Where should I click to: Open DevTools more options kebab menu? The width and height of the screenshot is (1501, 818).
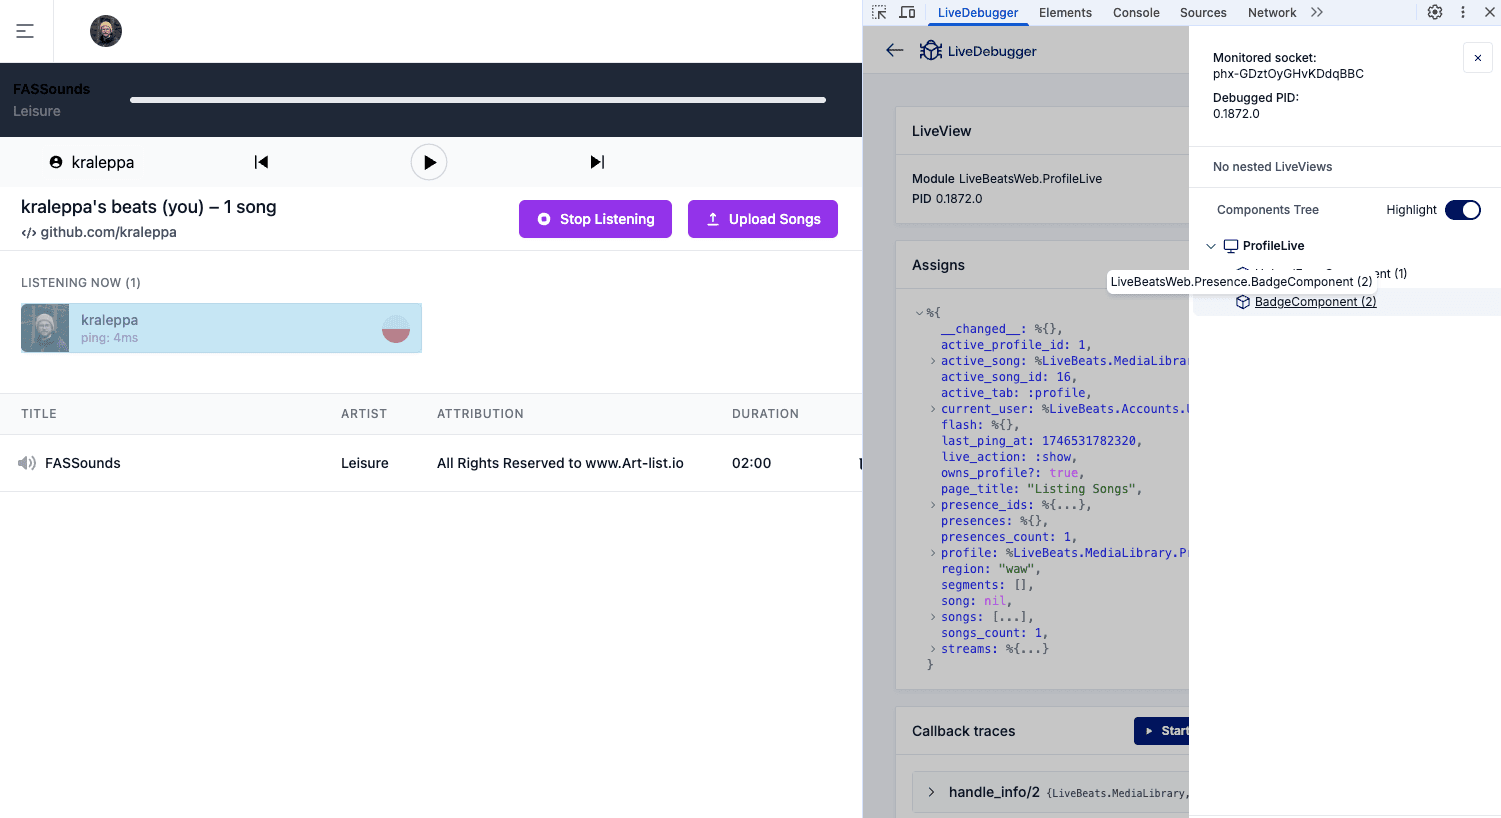1463,12
